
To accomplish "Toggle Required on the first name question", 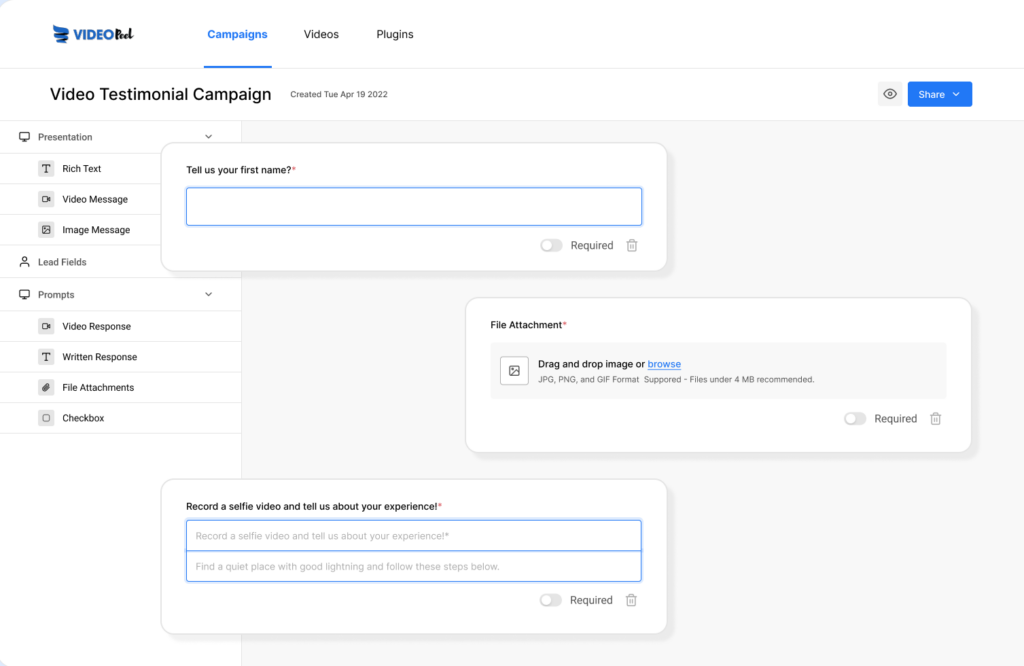I will point(551,245).
